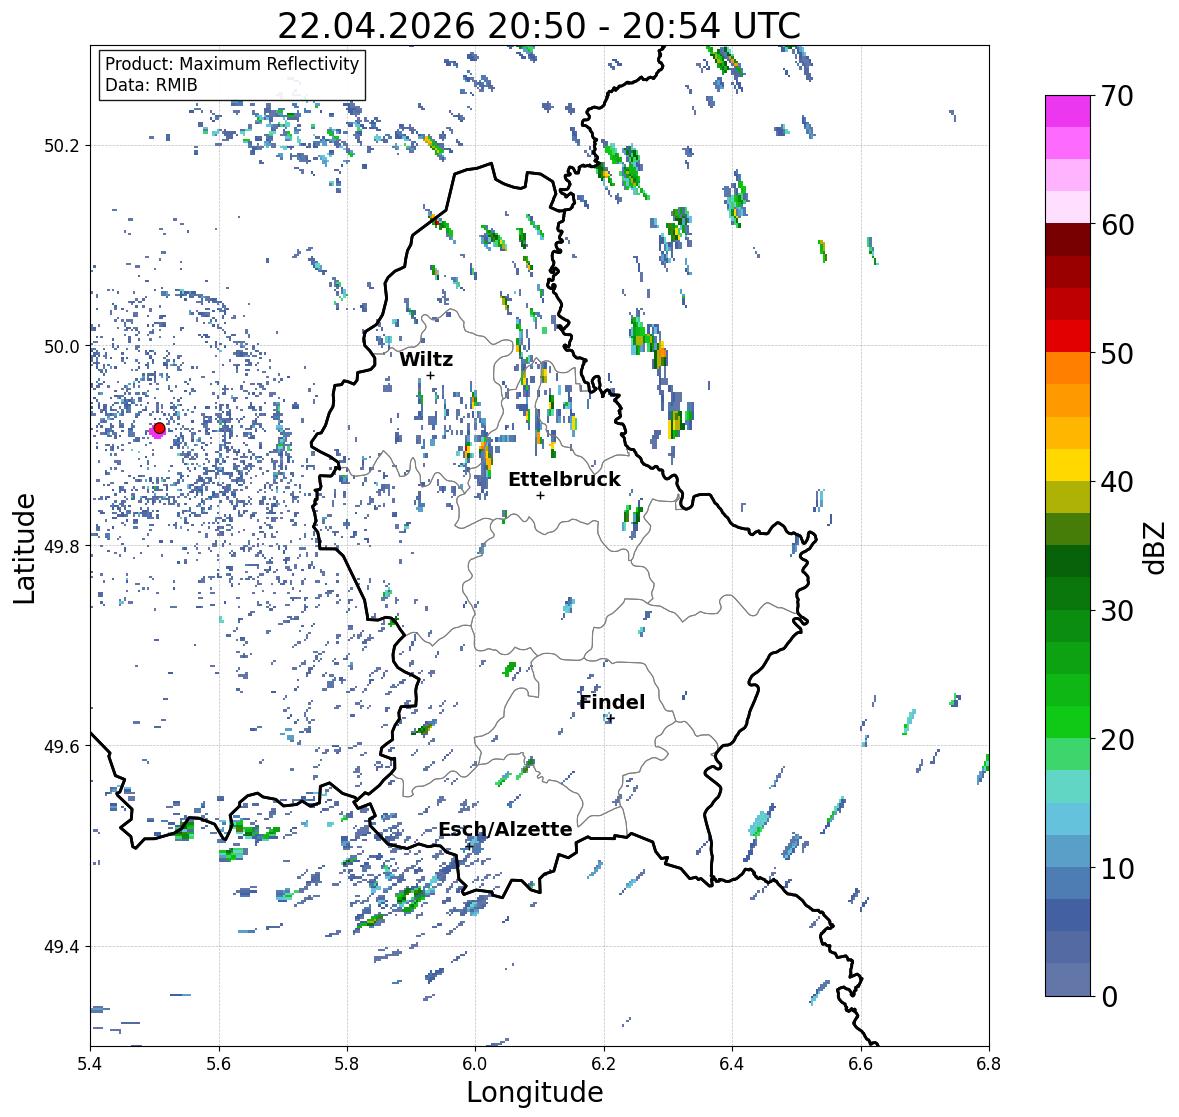
Task: Click the red dot marker west of Luxembourg
Action: pyautogui.click(x=159, y=428)
